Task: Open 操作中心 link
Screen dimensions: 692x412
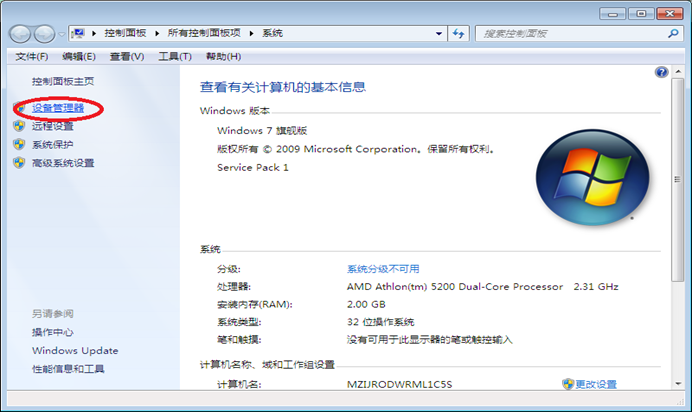Action: (53, 332)
